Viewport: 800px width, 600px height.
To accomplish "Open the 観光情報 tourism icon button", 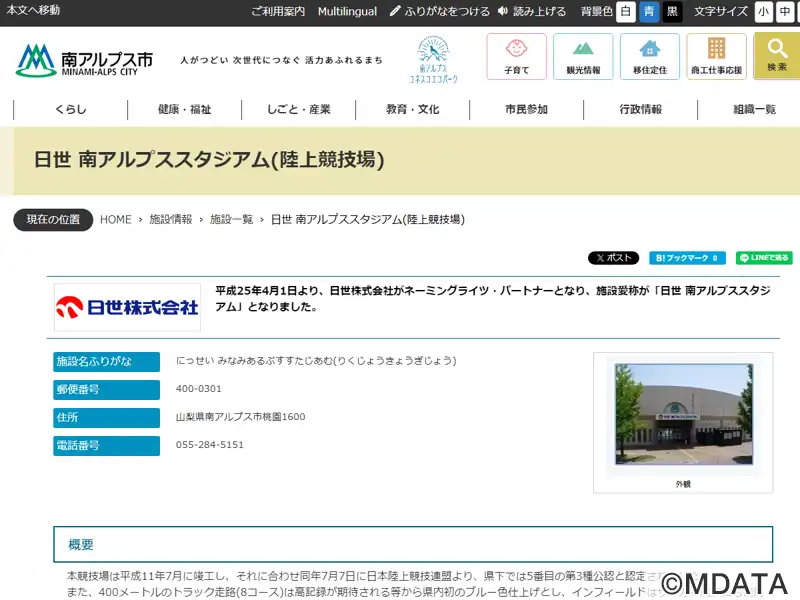I will point(583,57).
